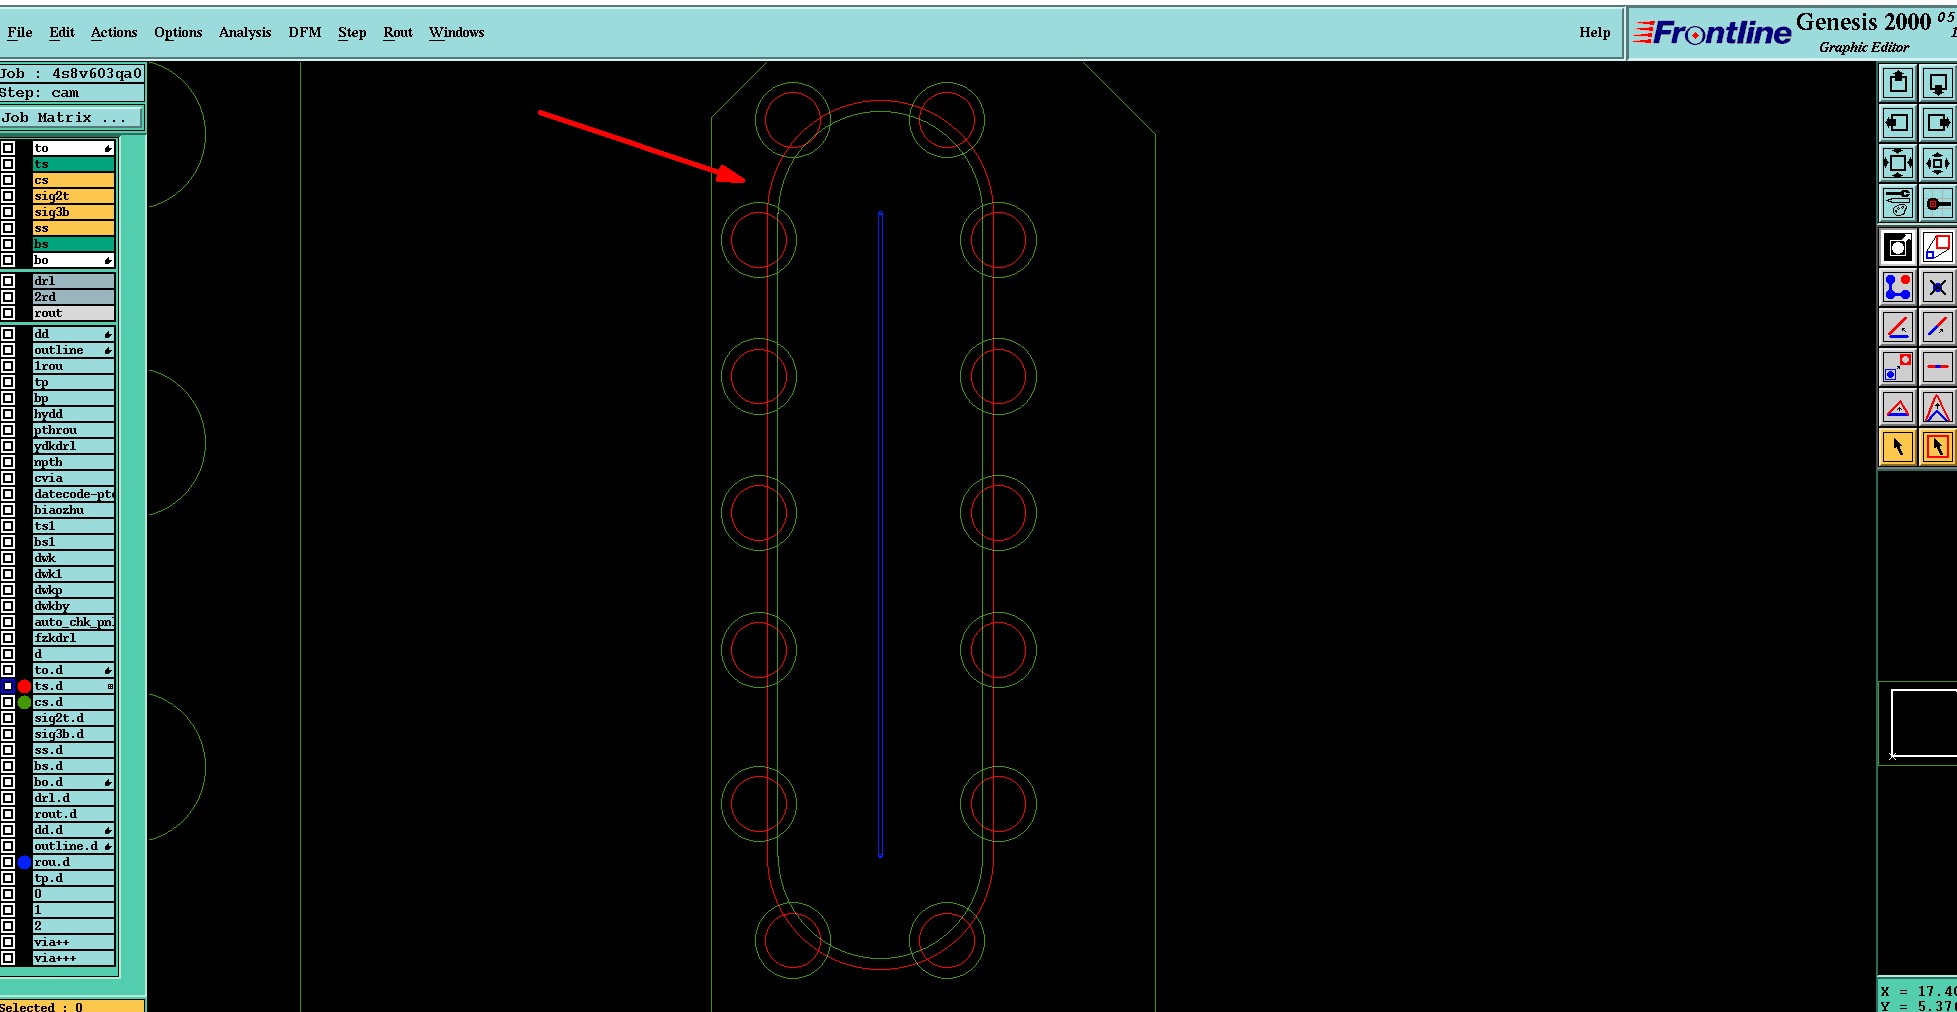Open the Step menu
Screen dimensions: 1957x1012
click(x=352, y=32)
